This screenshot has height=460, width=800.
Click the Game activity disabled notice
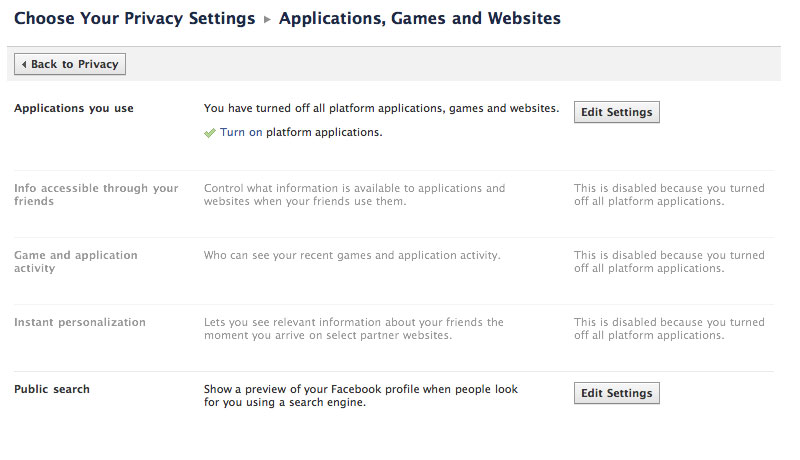pos(669,262)
